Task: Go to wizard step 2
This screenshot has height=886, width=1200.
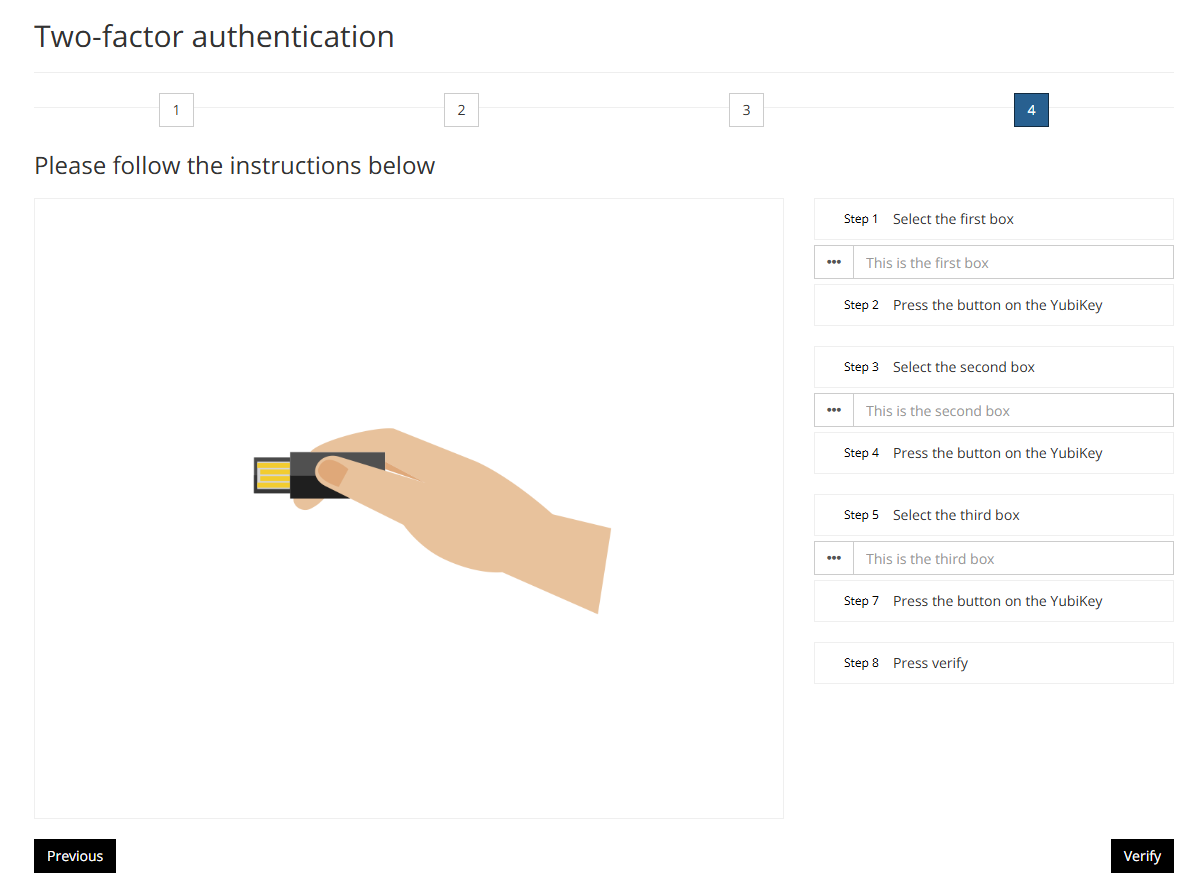Action: (461, 110)
